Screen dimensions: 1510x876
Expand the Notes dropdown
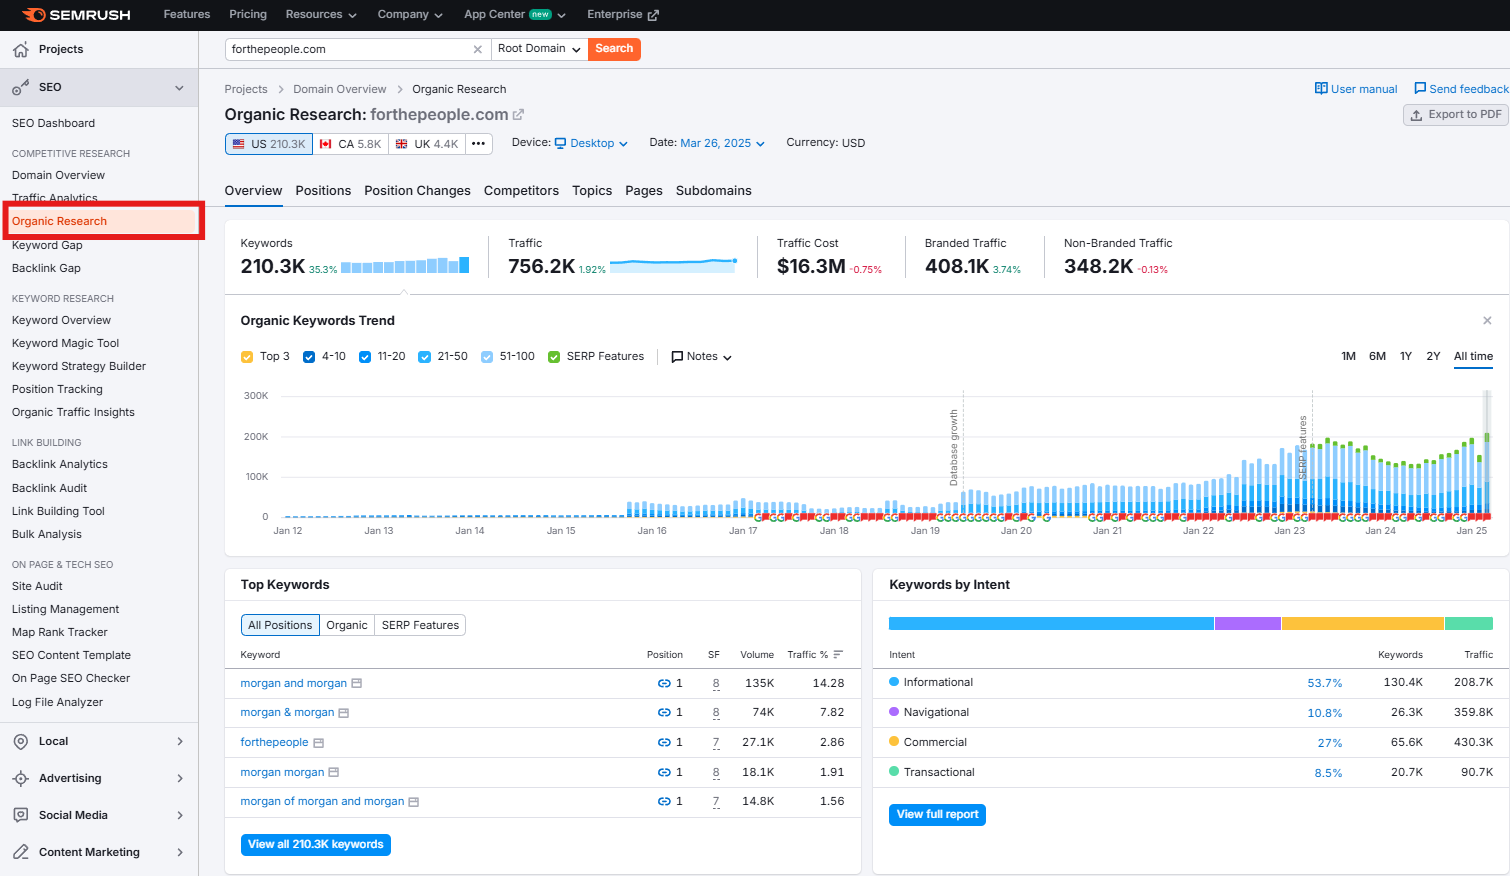(727, 358)
